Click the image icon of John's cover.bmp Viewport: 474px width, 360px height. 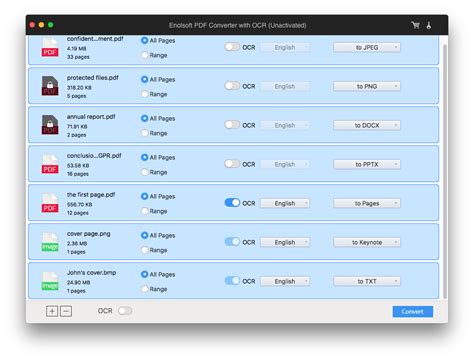point(50,281)
